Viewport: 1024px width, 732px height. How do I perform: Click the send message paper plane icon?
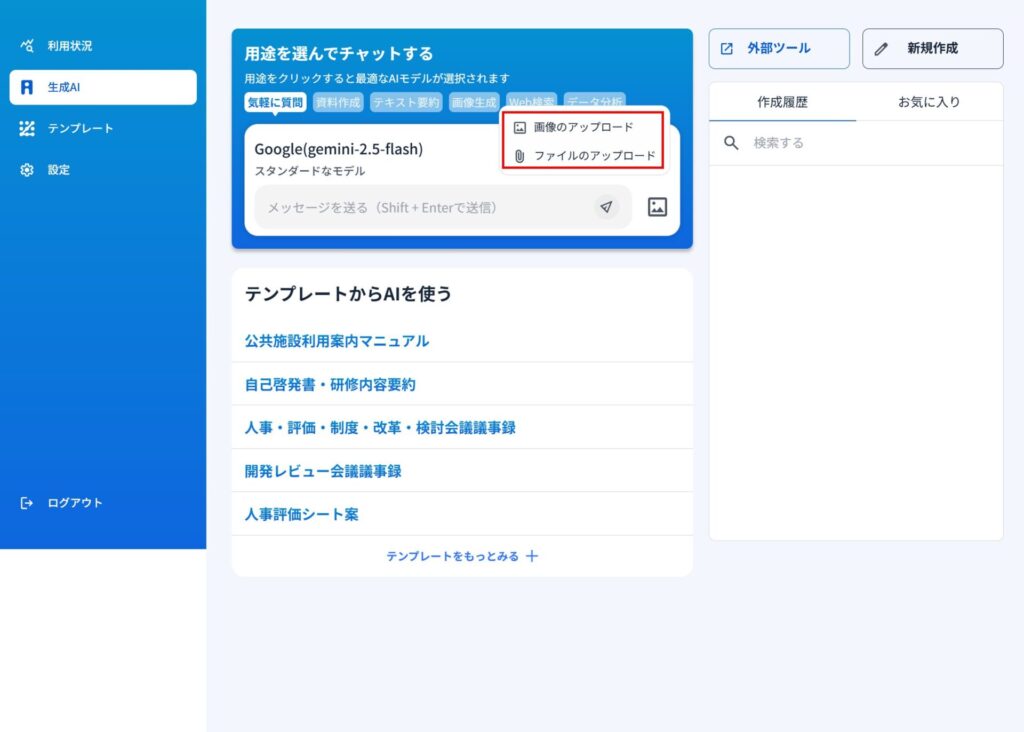606,207
